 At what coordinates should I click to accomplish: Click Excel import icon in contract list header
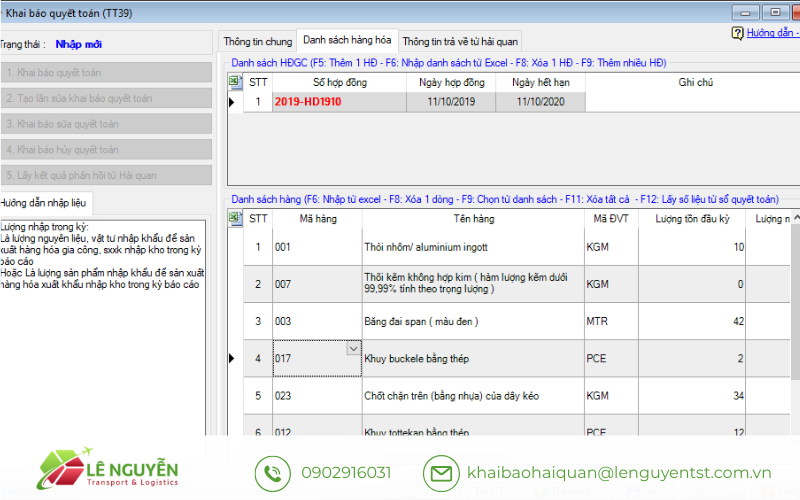click(x=235, y=82)
